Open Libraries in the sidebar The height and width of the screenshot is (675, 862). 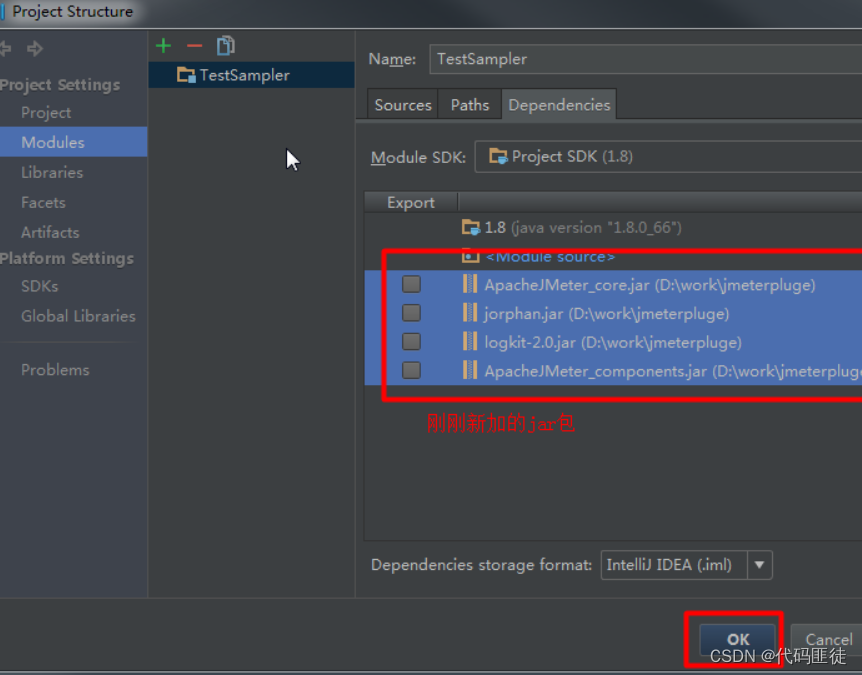[52, 173]
